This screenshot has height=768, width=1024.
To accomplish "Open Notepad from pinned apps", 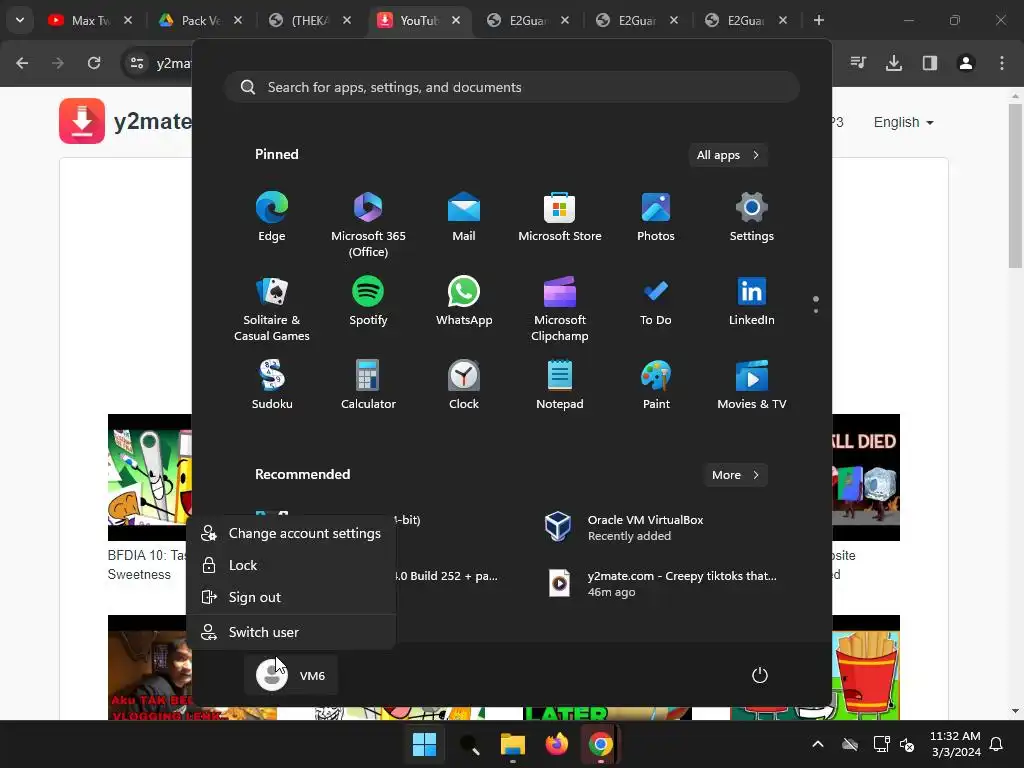I will pos(560,385).
